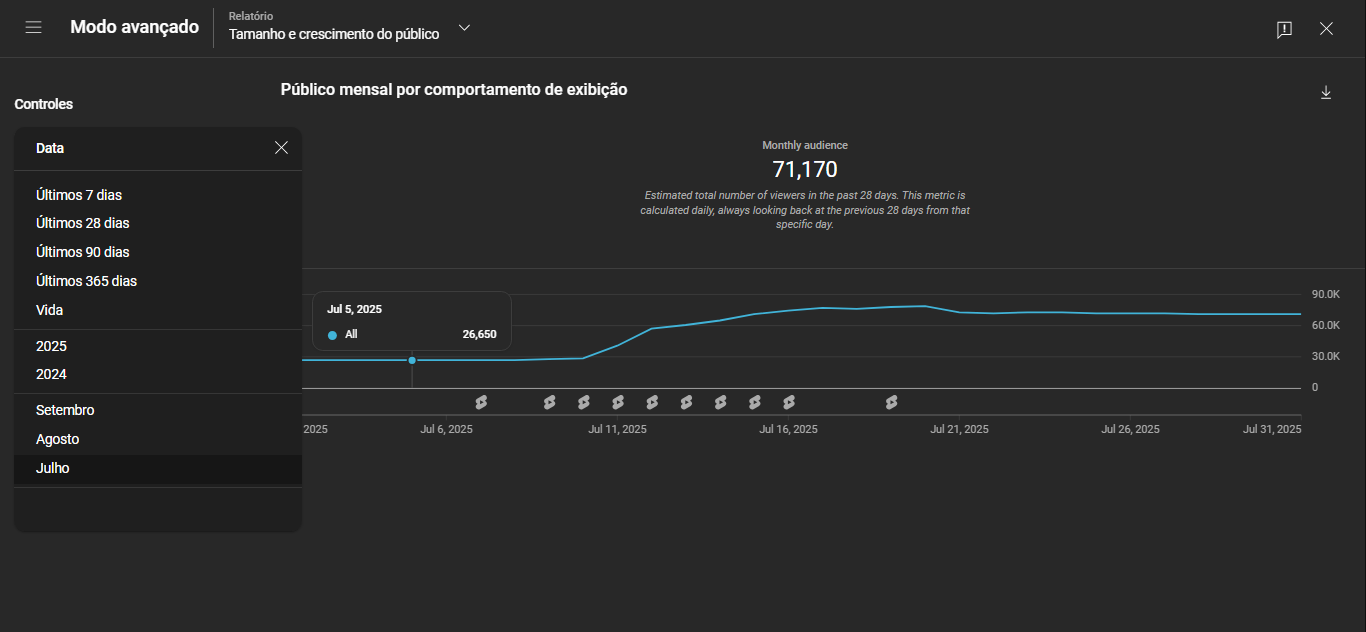Click the last Shorts marker near Jul 19

pyautogui.click(x=891, y=402)
